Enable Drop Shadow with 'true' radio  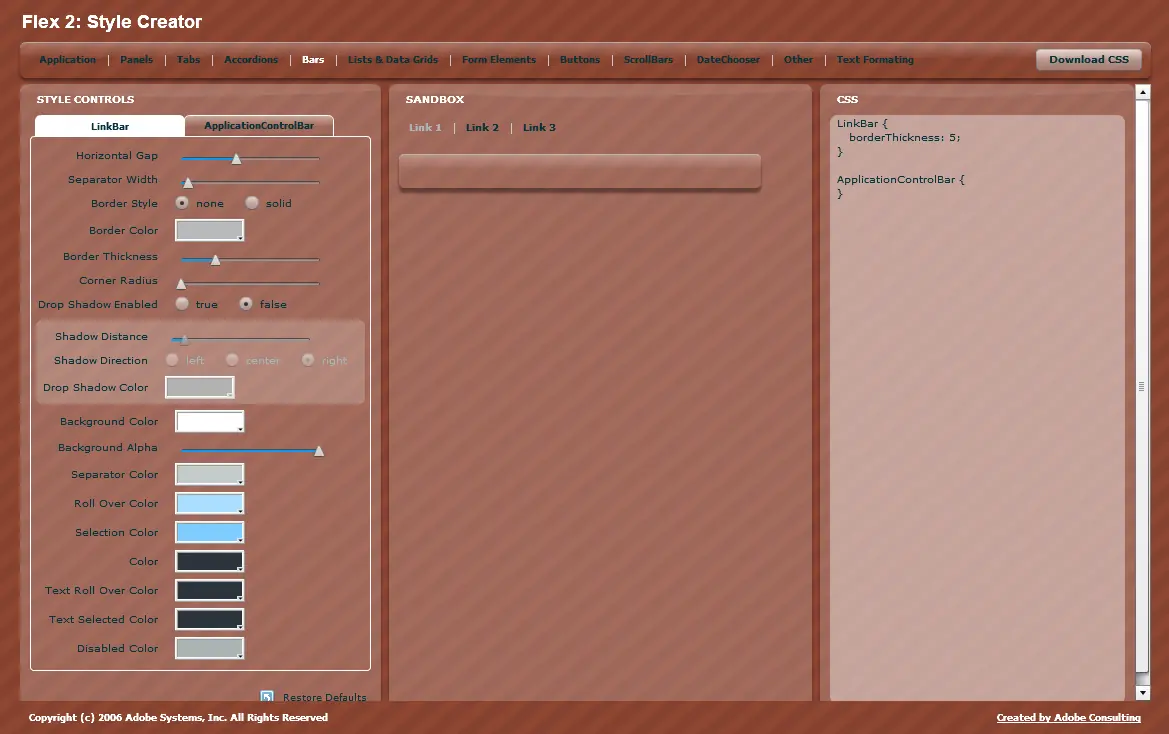tap(182, 303)
